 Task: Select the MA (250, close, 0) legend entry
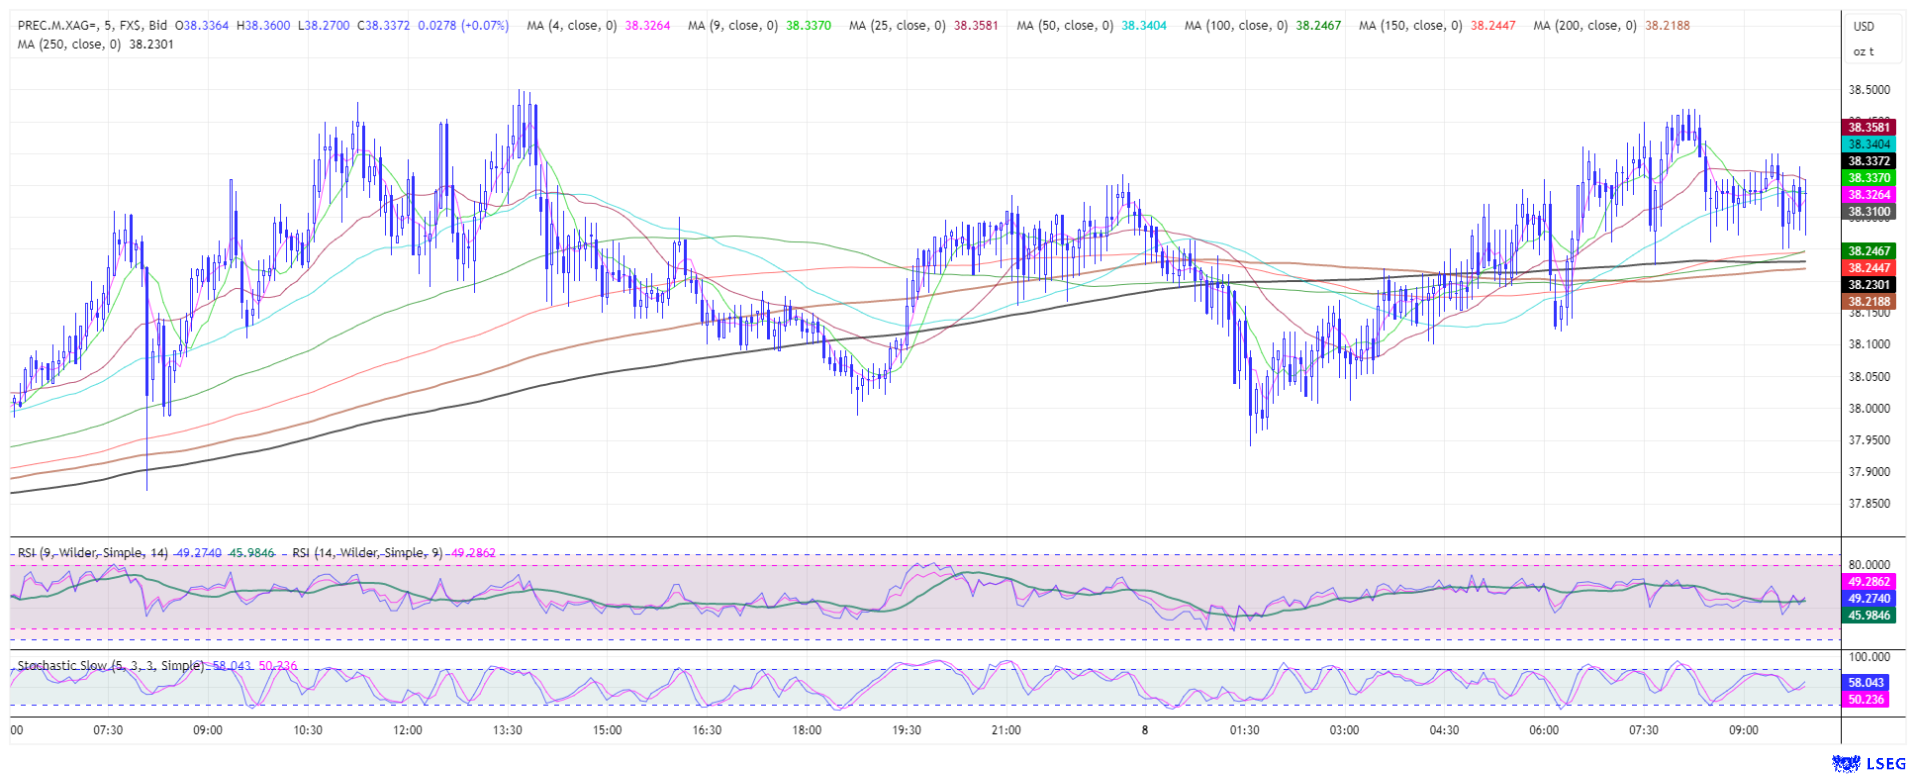[66, 44]
